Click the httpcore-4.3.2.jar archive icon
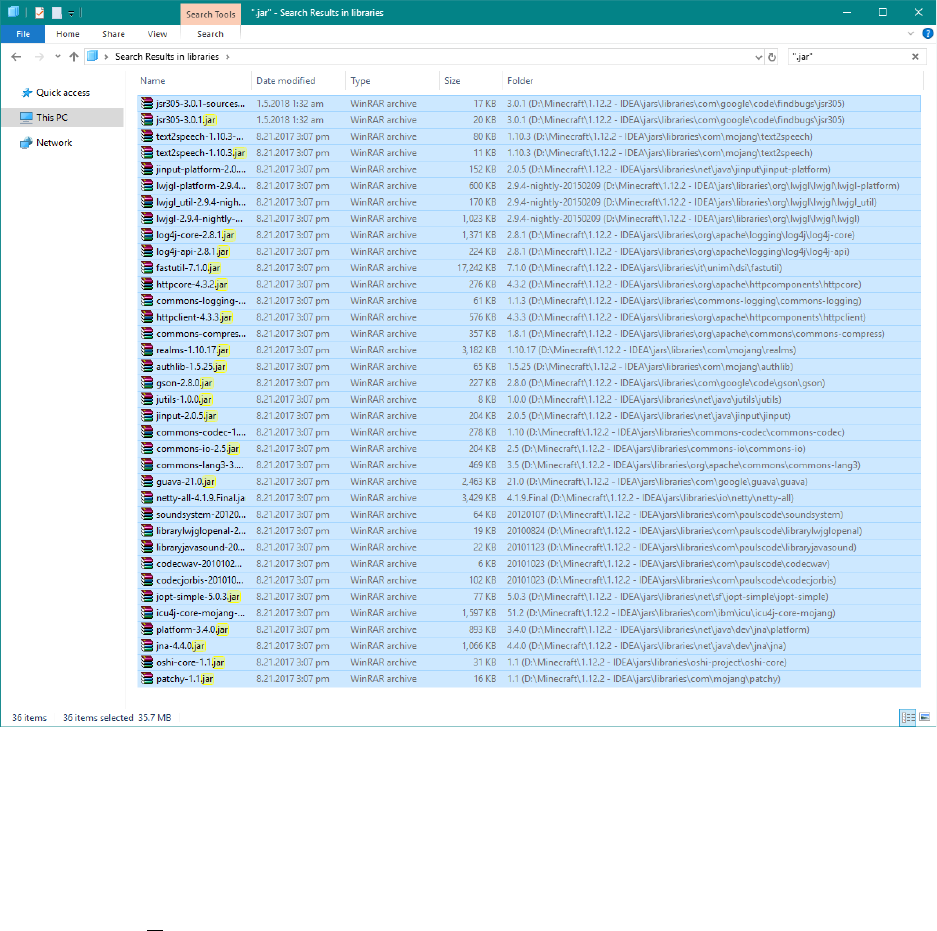 [x=146, y=284]
